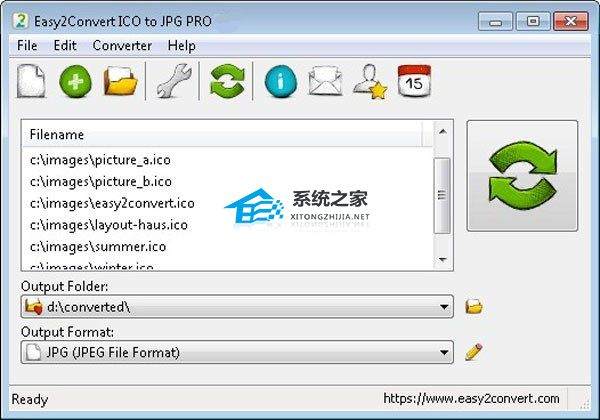Open the Help menu
This screenshot has height=420, width=600.
[x=181, y=46]
